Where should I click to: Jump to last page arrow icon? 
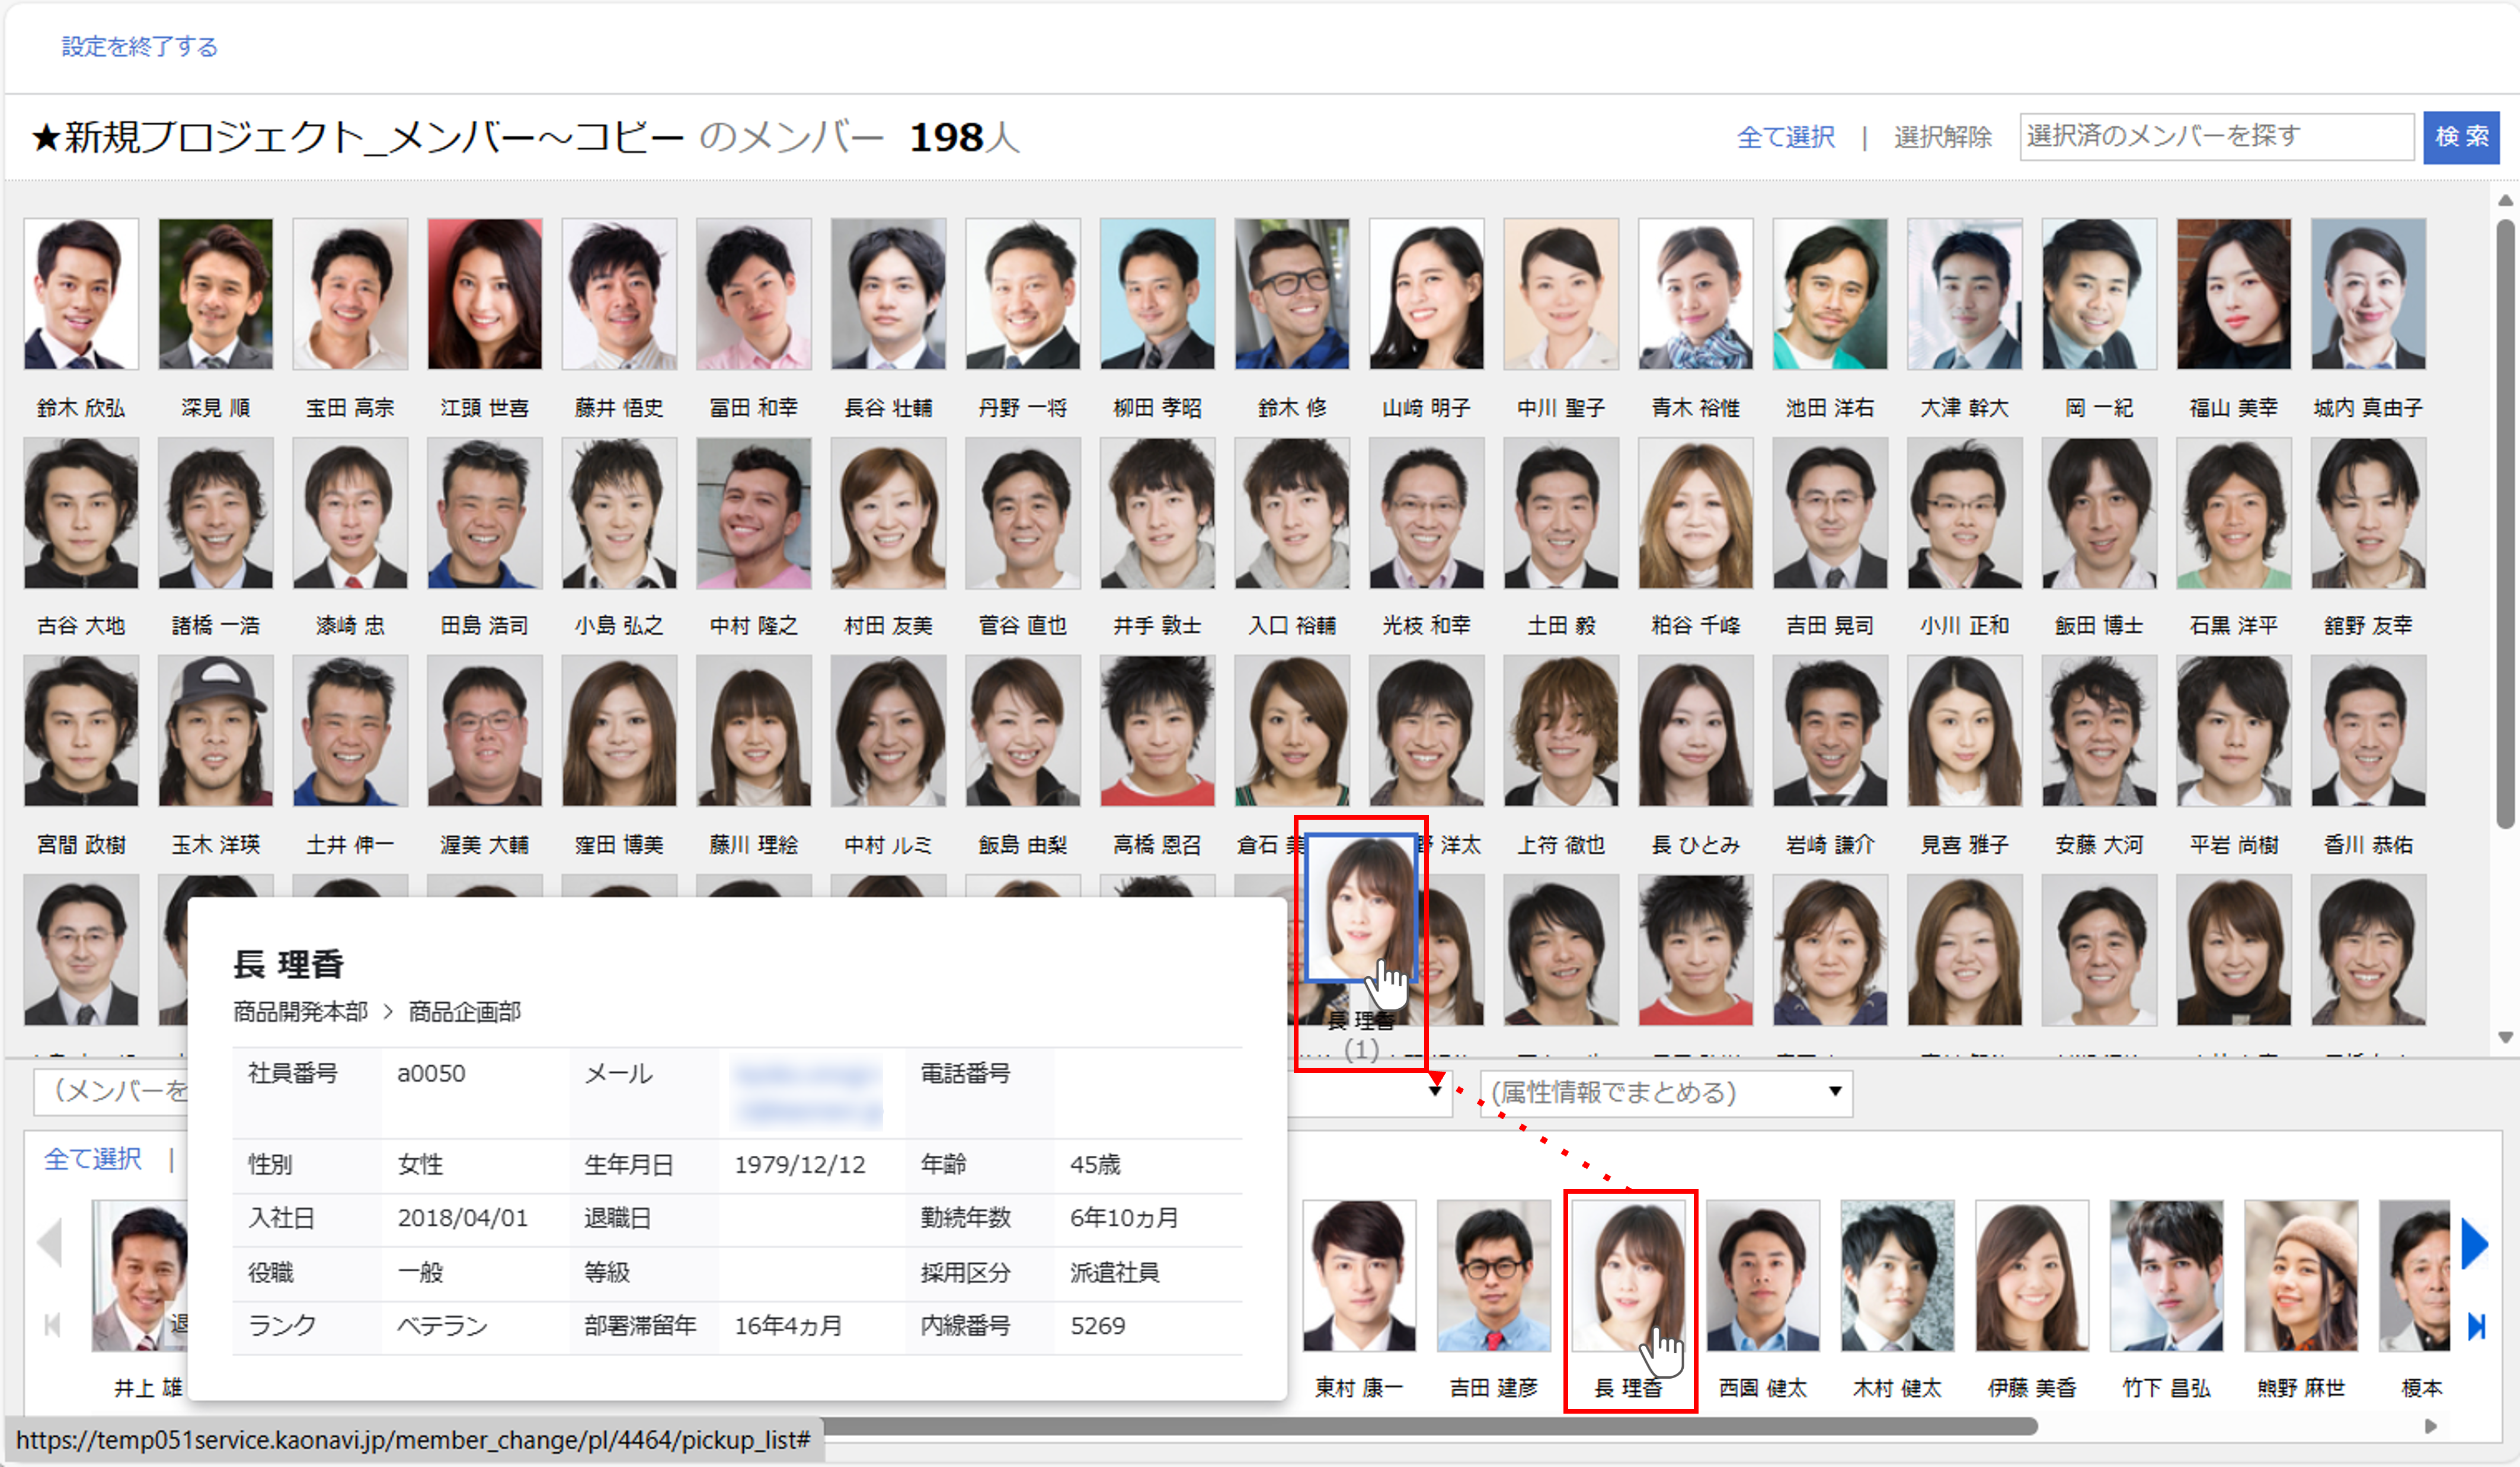pyautogui.click(x=2476, y=1326)
